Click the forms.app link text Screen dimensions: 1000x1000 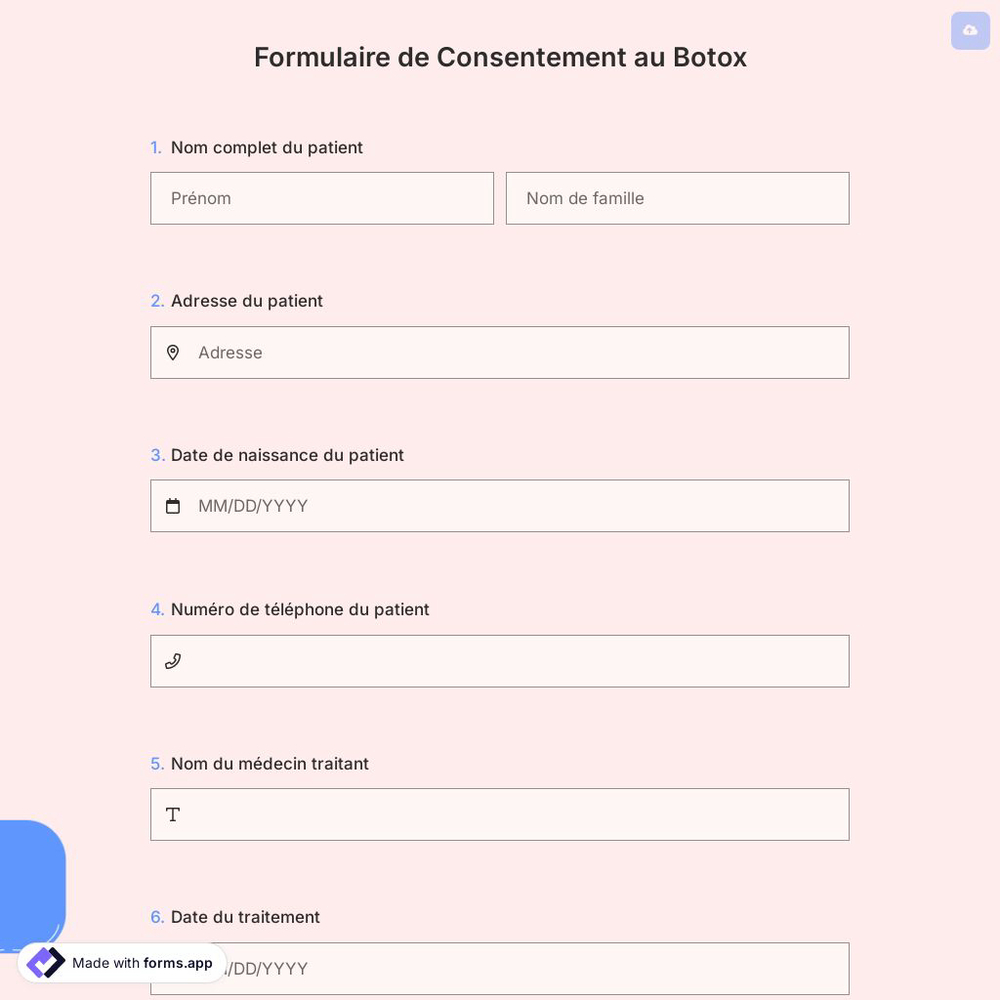pyautogui.click(x=177, y=963)
